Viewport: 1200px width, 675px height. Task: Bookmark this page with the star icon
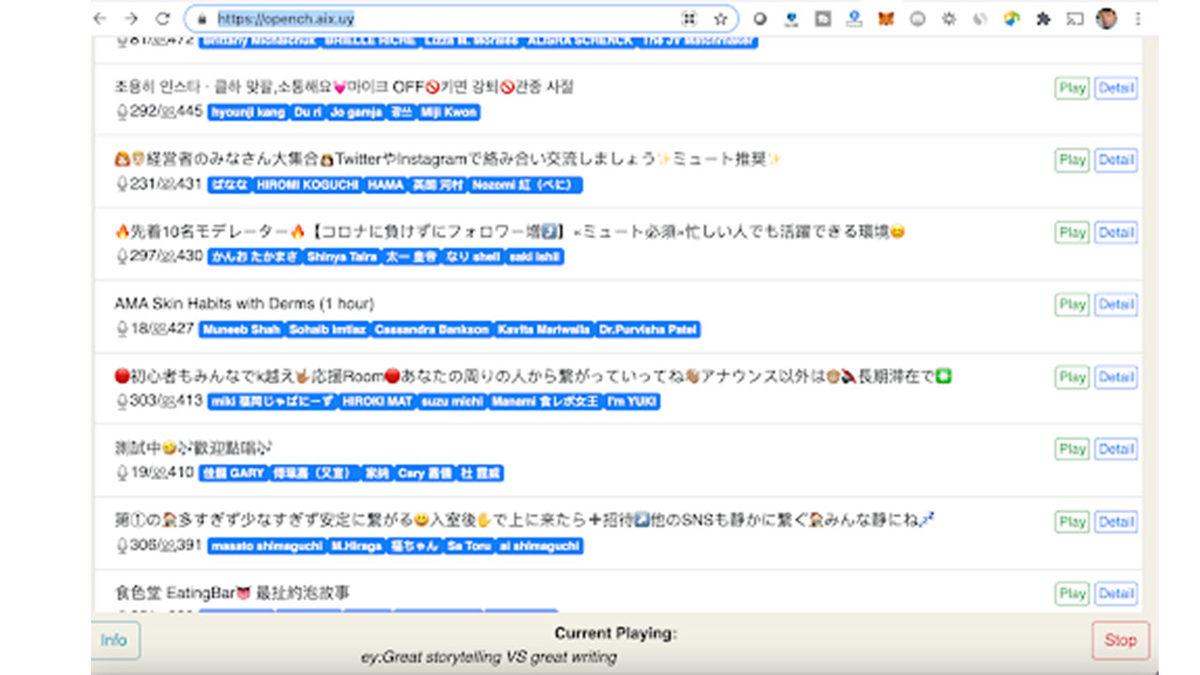click(x=720, y=19)
